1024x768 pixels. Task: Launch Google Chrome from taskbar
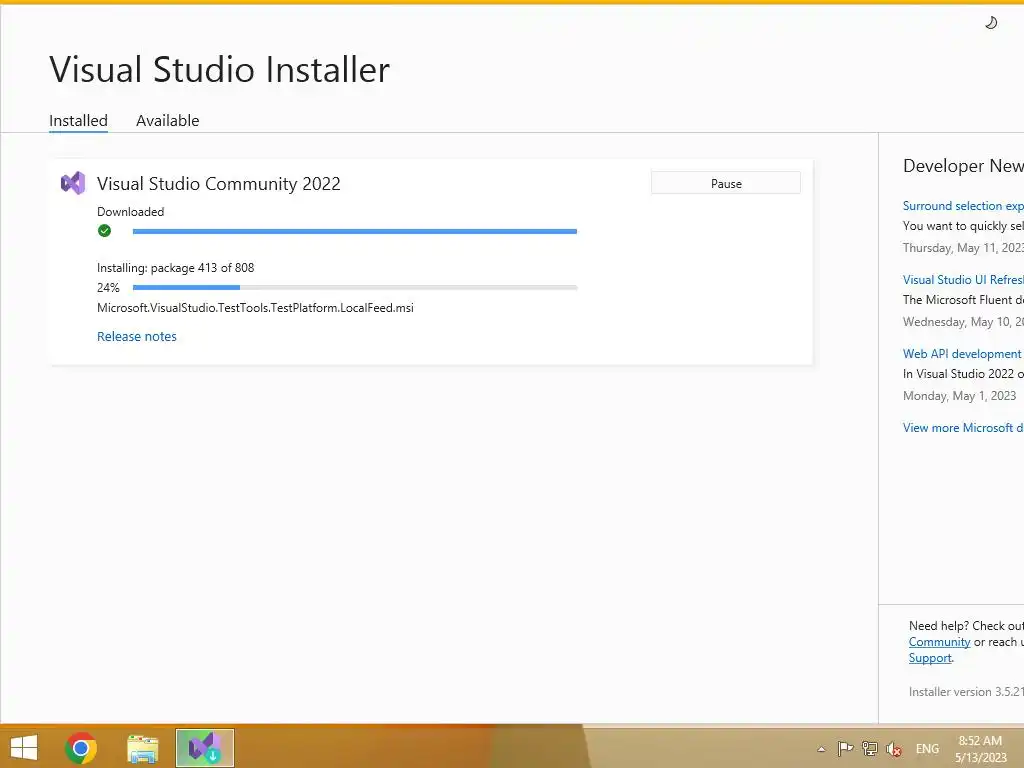tap(81, 748)
